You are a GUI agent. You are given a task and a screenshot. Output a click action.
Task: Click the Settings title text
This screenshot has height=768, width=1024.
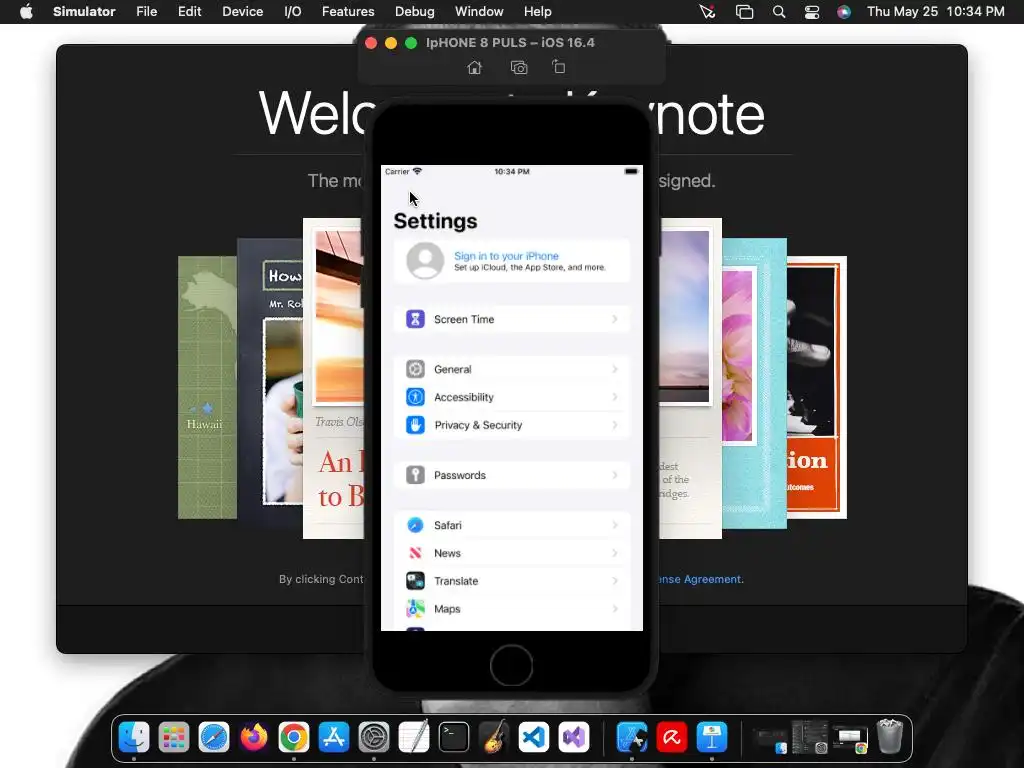click(x=436, y=221)
